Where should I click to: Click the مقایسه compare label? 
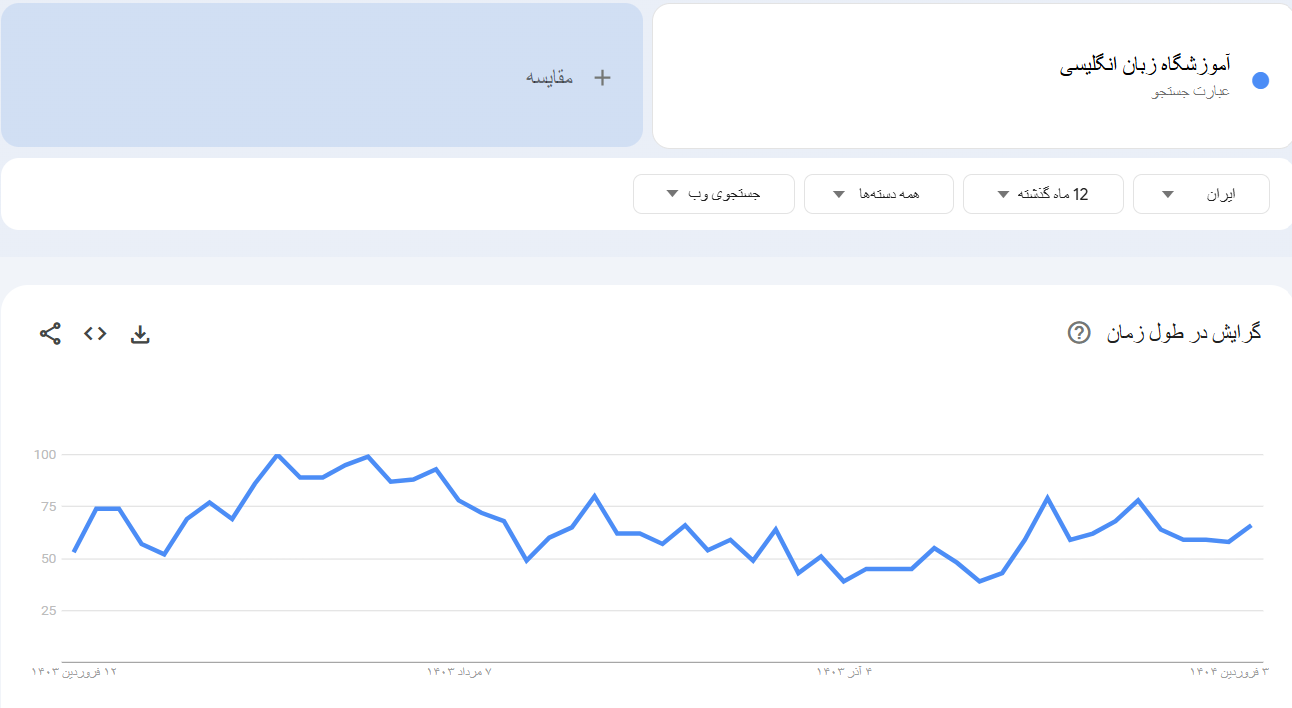pyautogui.click(x=550, y=78)
